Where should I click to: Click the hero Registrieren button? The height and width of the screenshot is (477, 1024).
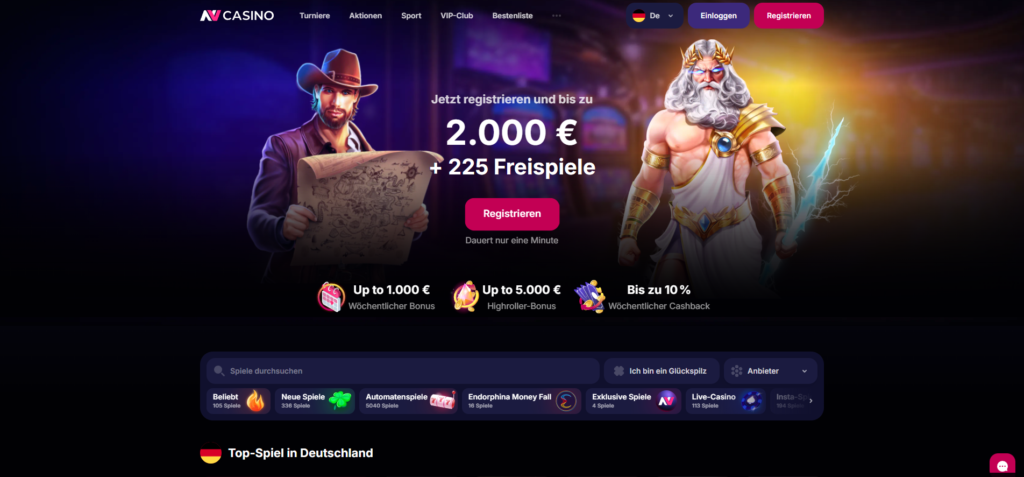[x=512, y=214]
